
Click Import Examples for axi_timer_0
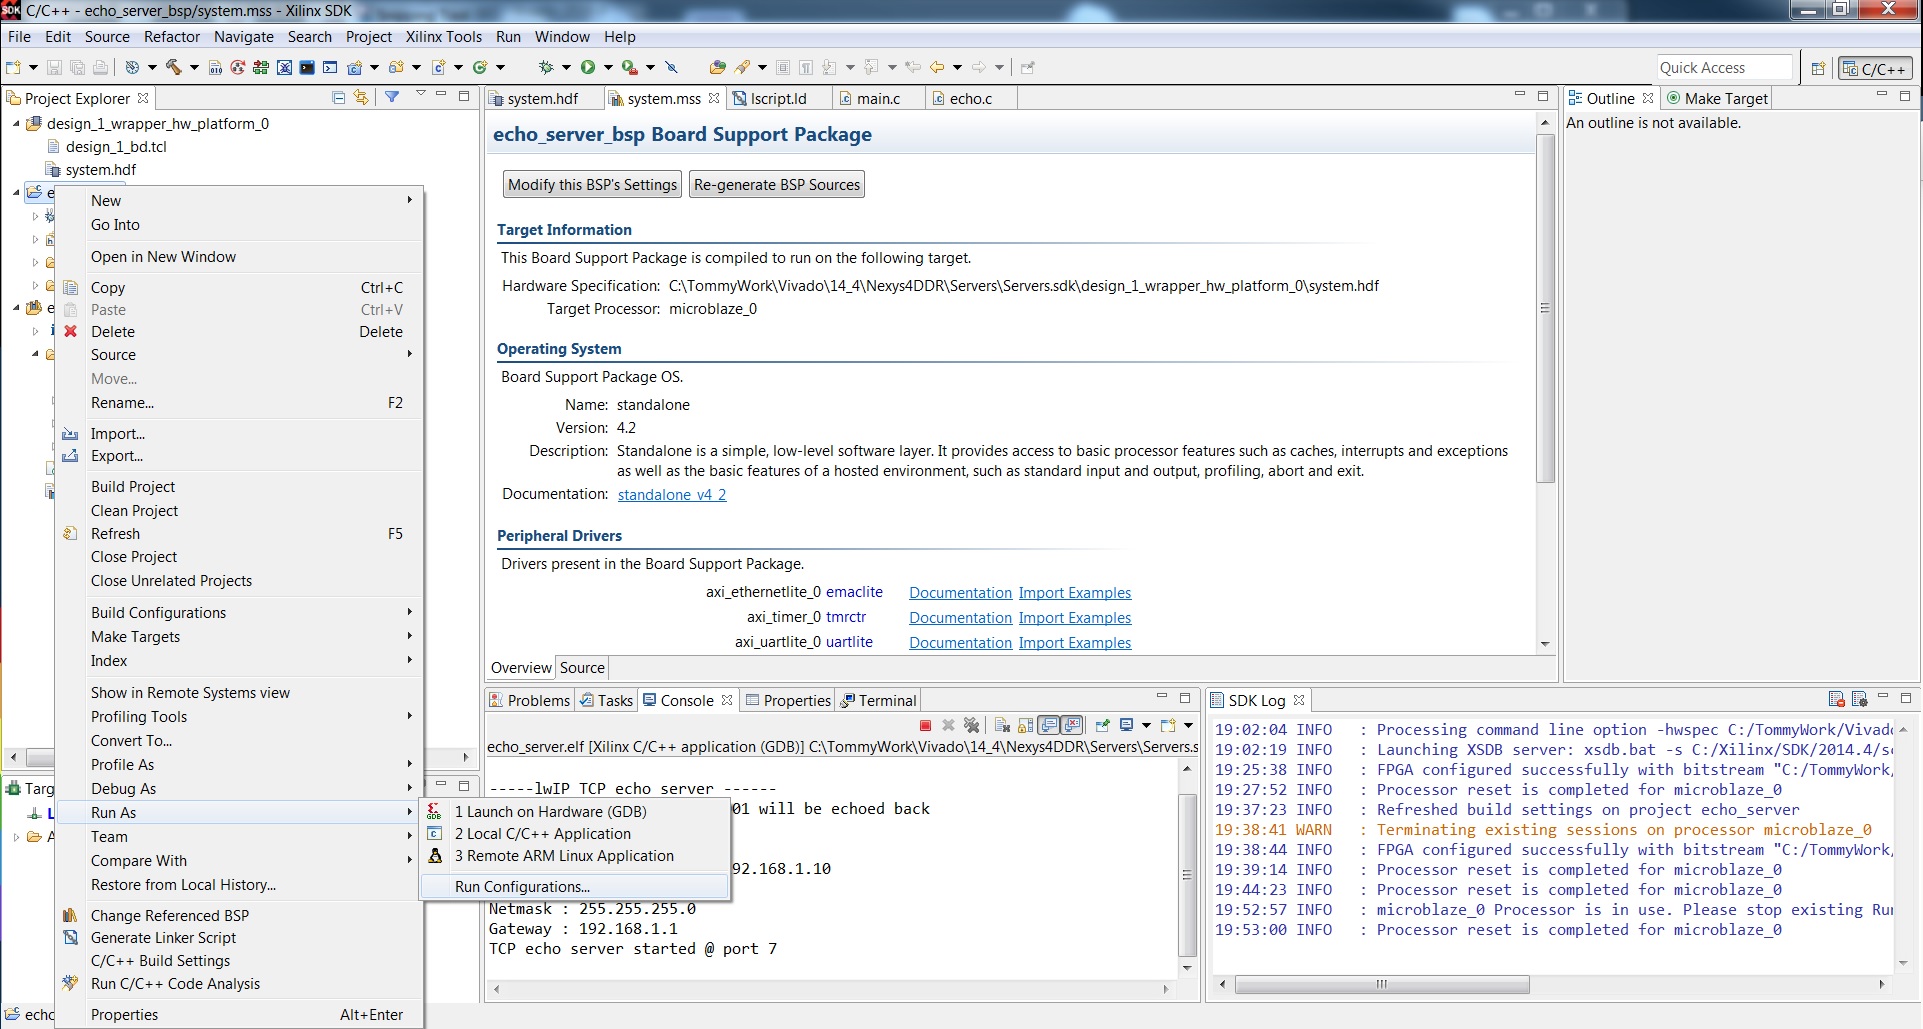tap(1075, 618)
